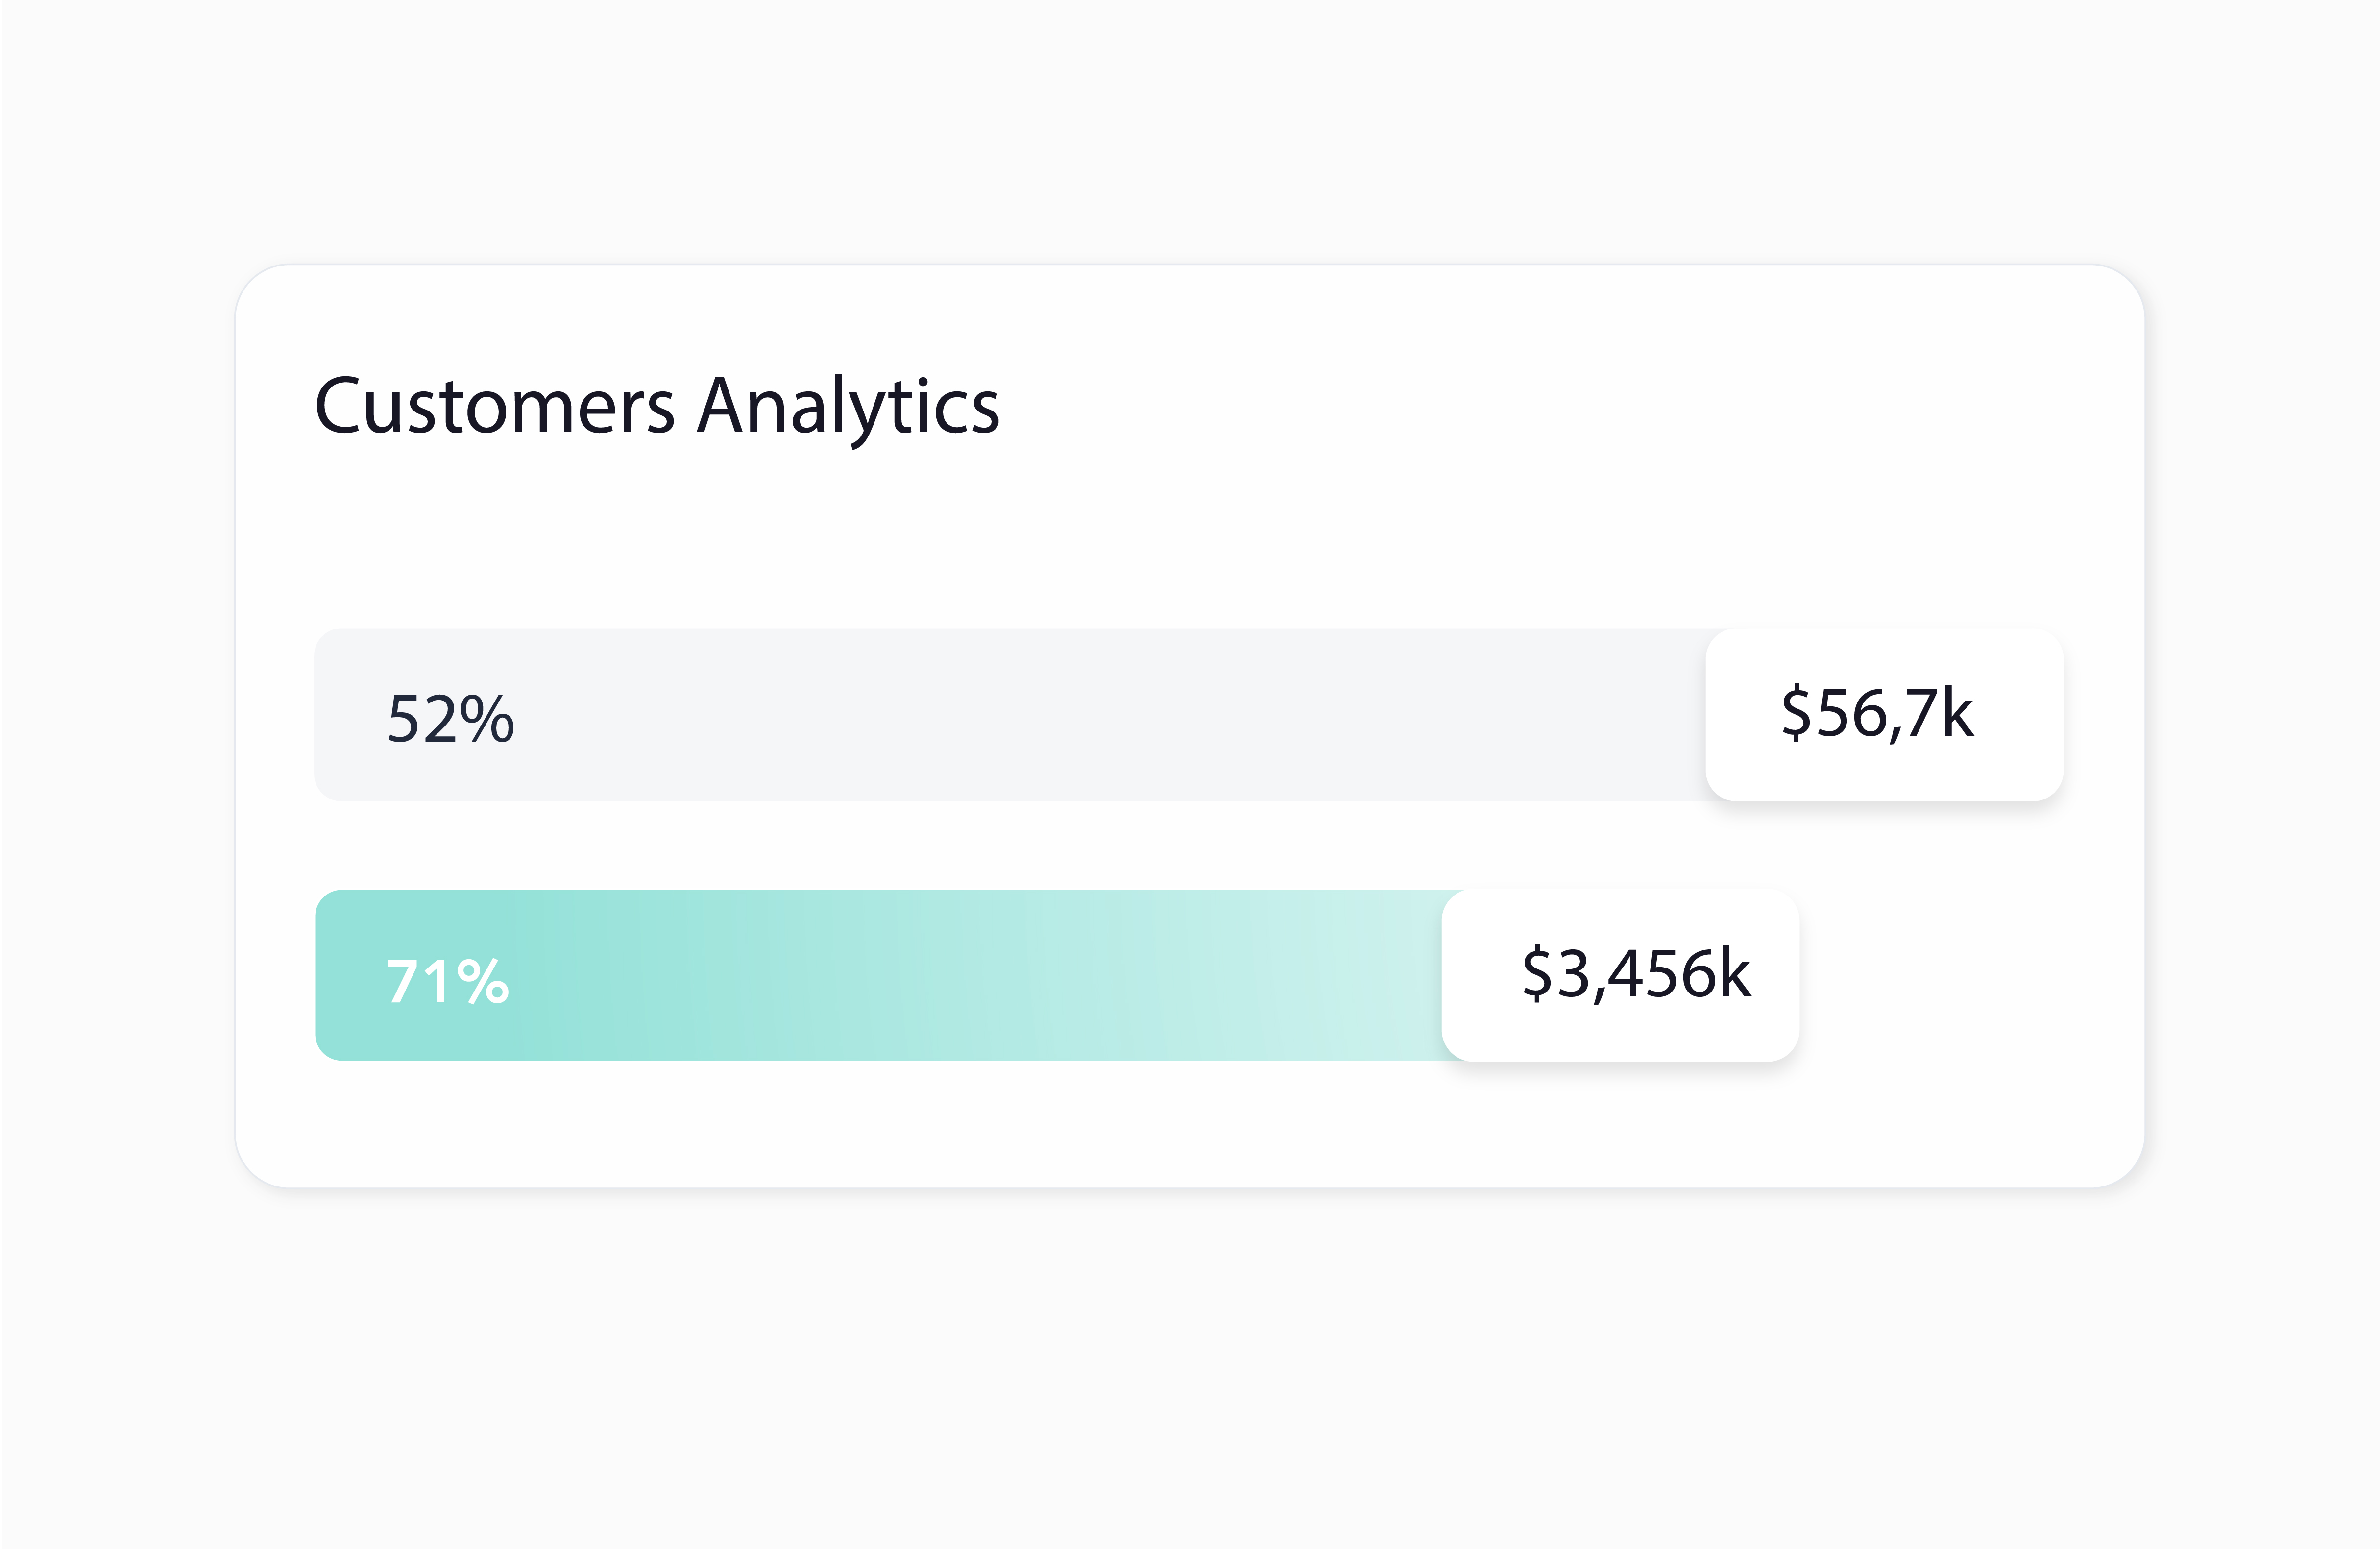Click the letter k in $56,7k

click(x=1957, y=713)
